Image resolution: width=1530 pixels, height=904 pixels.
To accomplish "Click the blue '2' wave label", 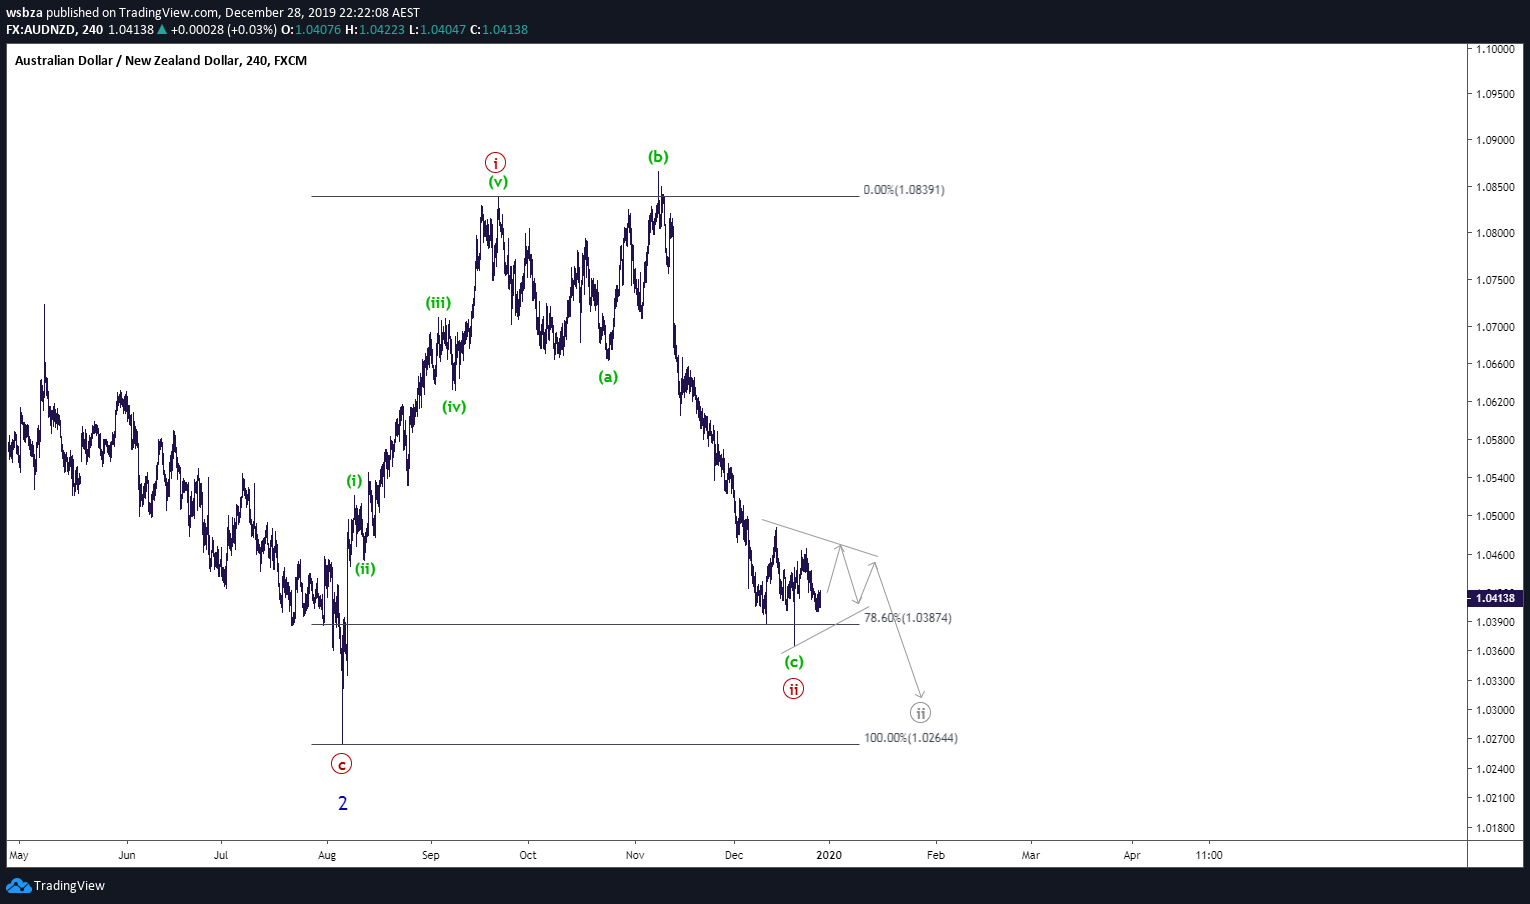I will (343, 803).
